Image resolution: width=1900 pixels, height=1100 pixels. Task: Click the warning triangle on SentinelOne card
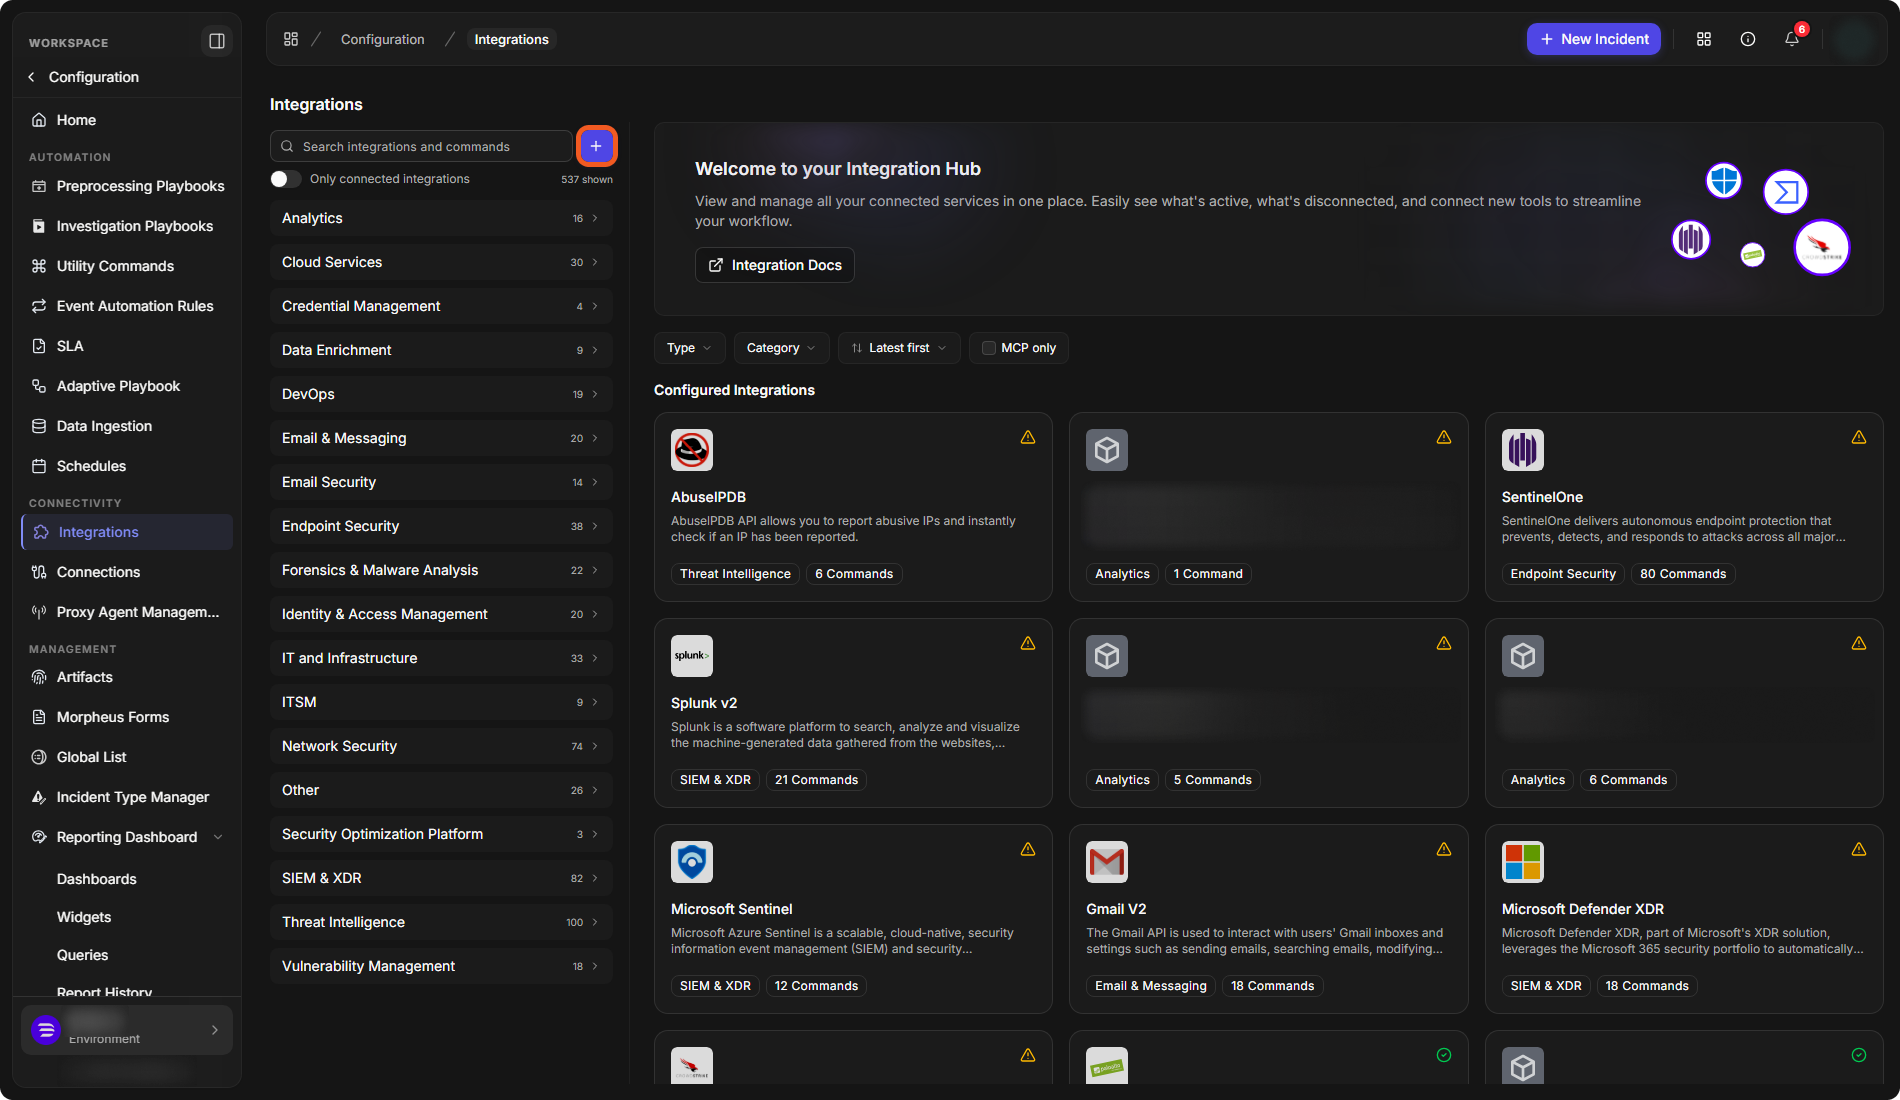(1859, 437)
